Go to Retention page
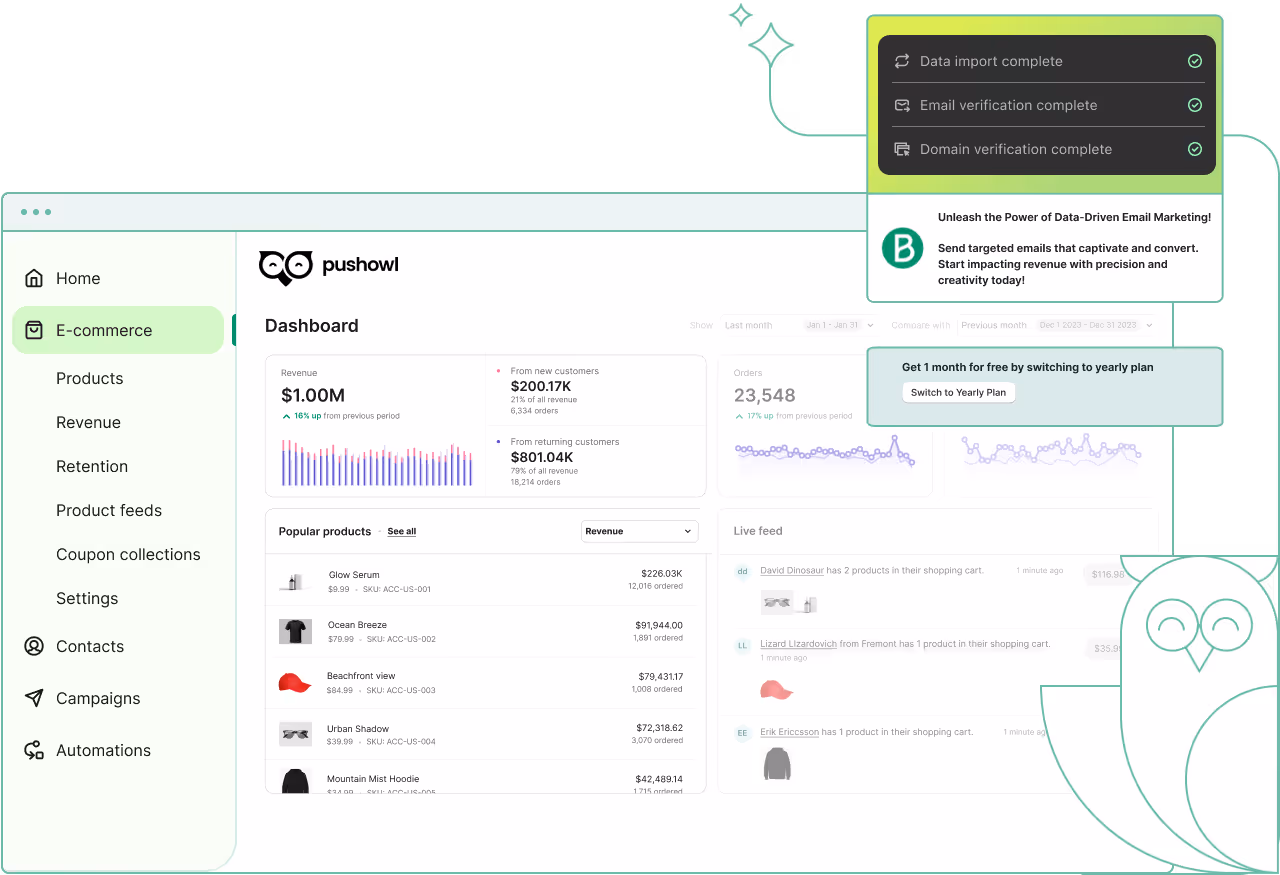This screenshot has width=1280, height=875. (92, 466)
